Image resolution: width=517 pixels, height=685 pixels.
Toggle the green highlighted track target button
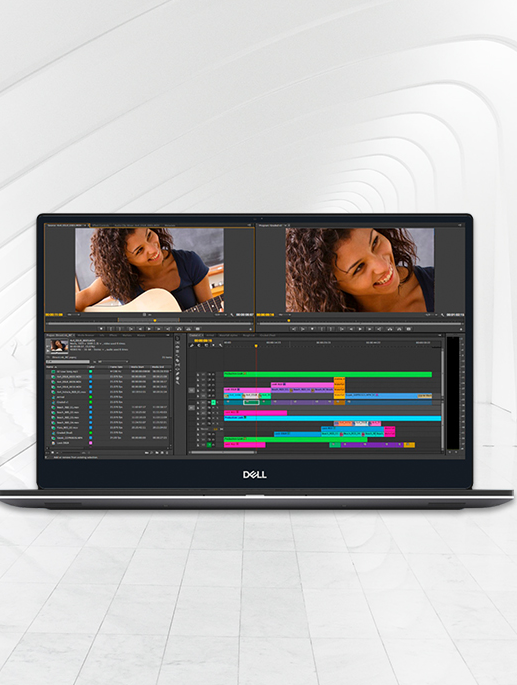[214, 402]
